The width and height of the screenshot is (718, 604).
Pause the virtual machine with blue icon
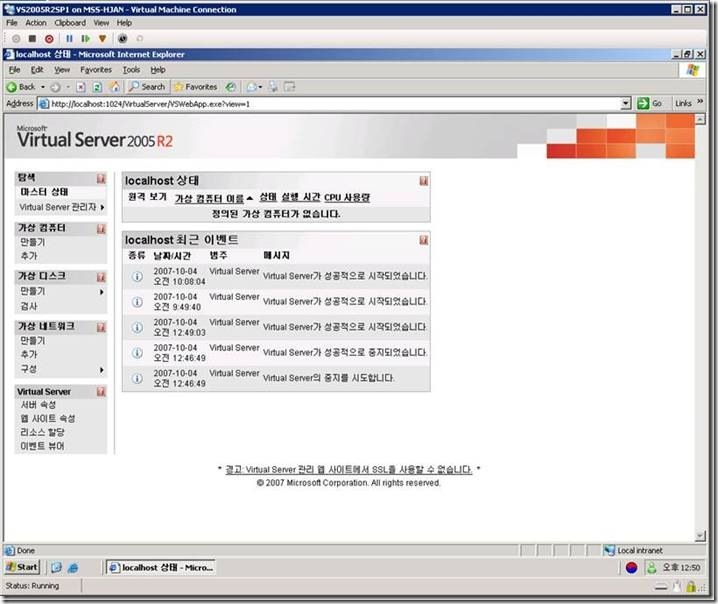[69, 39]
